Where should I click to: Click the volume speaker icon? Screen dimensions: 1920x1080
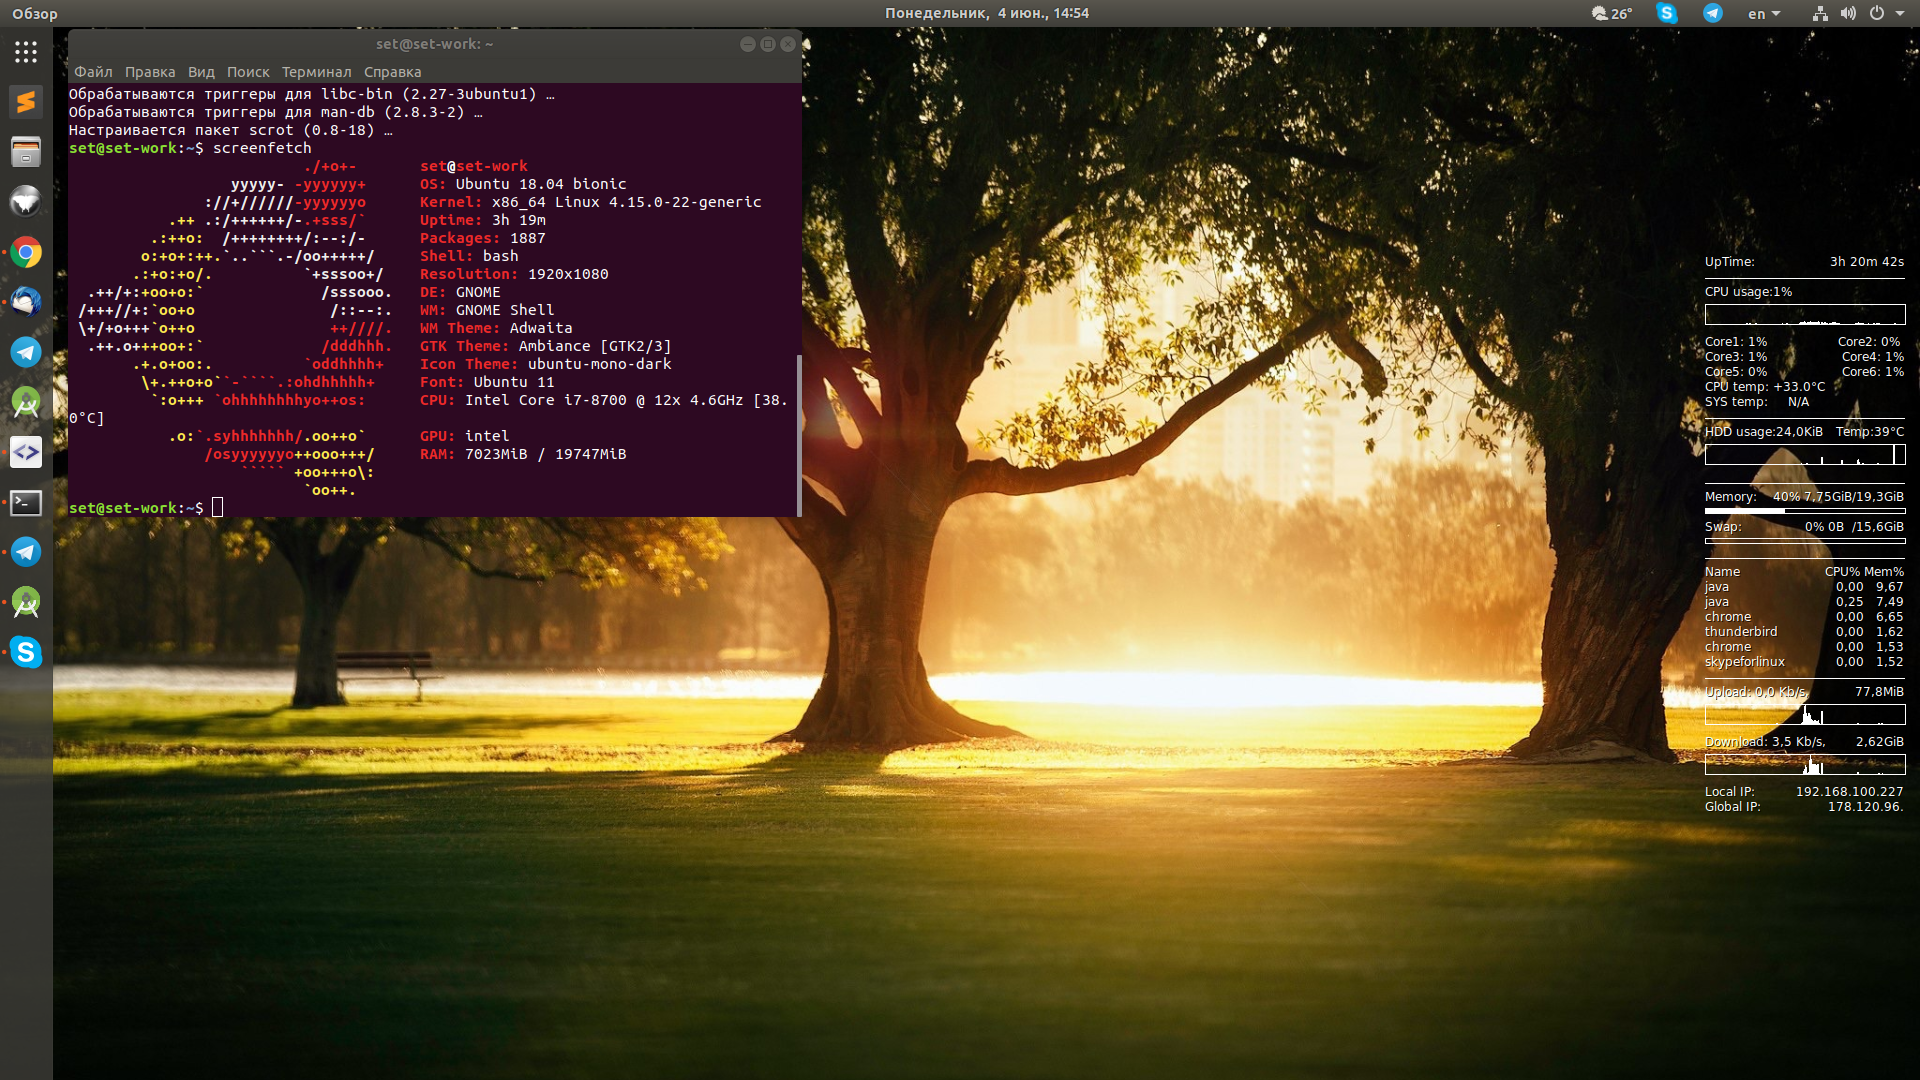pyautogui.click(x=1848, y=13)
